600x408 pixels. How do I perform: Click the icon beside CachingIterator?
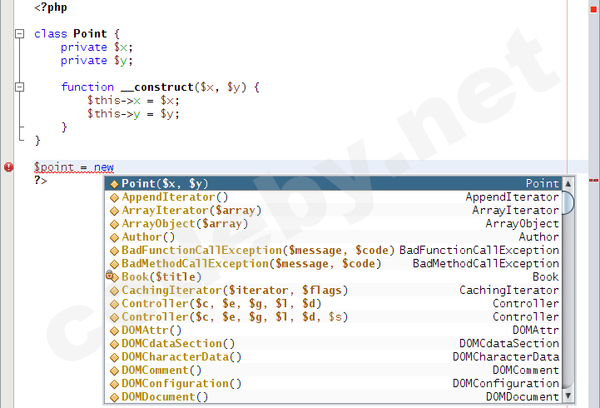click(x=114, y=290)
